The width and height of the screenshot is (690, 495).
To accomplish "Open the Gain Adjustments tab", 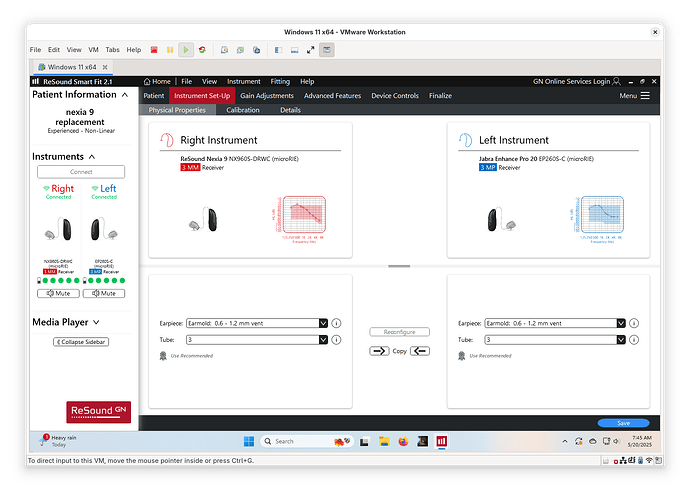I will click(267, 95).
